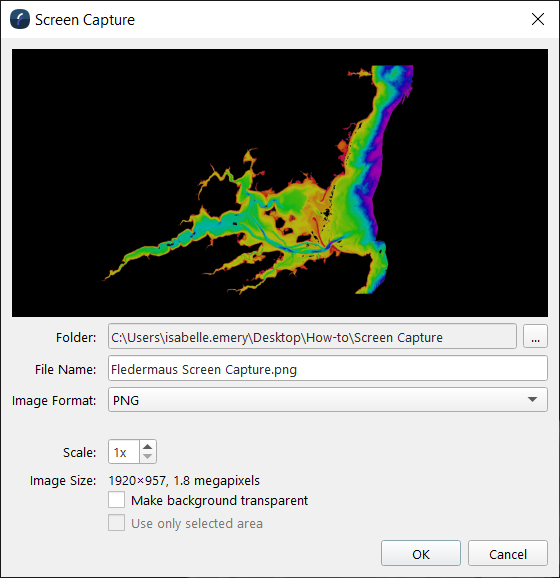
Task: Browse for folder using the ellipsis button
Action: click(x=535, y=336)
